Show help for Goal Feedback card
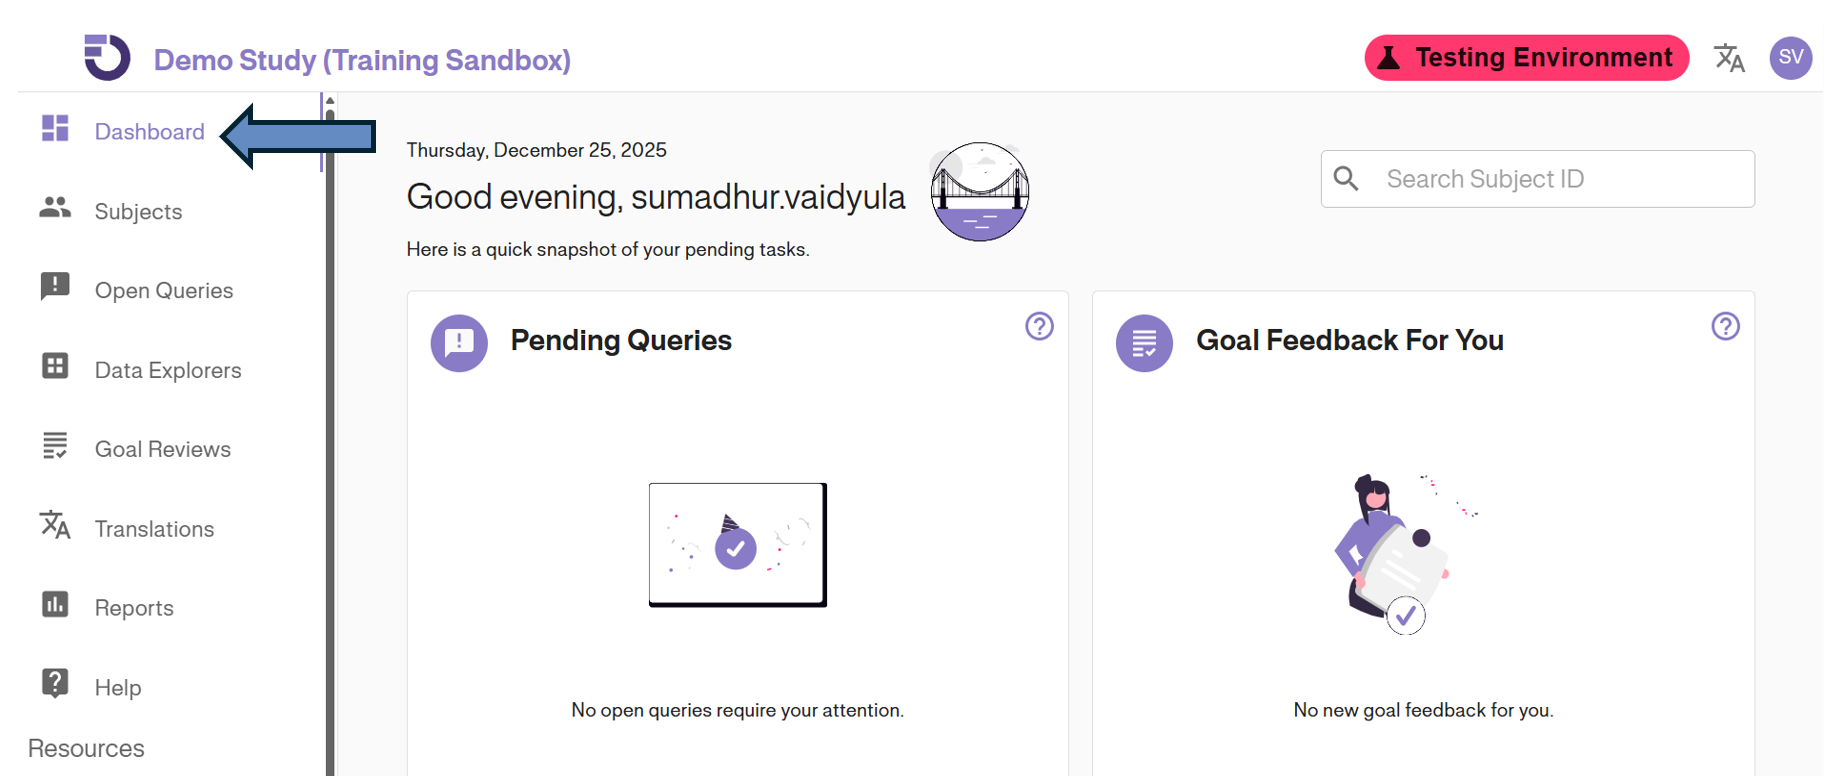This screenshot has width=1825, height=784. pyautogui.click(x=1725, y=327)
